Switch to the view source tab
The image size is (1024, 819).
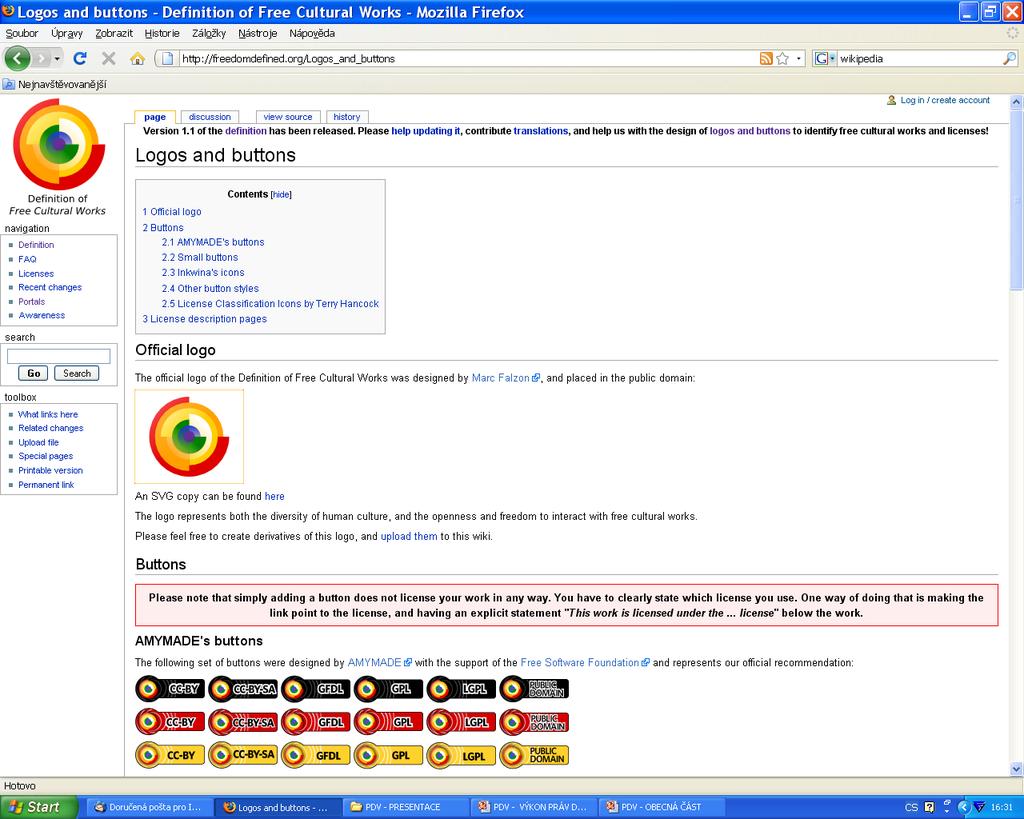pyautogui.click(x=288, y=117)
